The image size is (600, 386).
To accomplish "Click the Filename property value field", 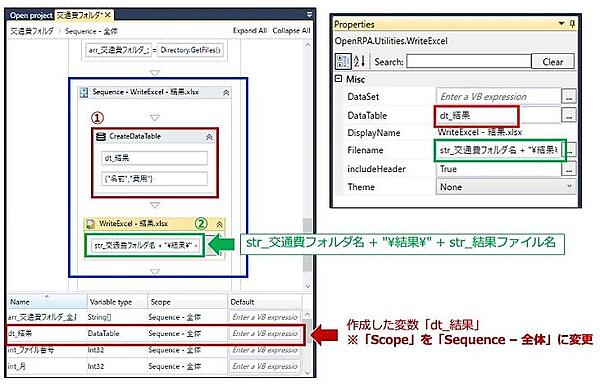I will coord(499,150).
